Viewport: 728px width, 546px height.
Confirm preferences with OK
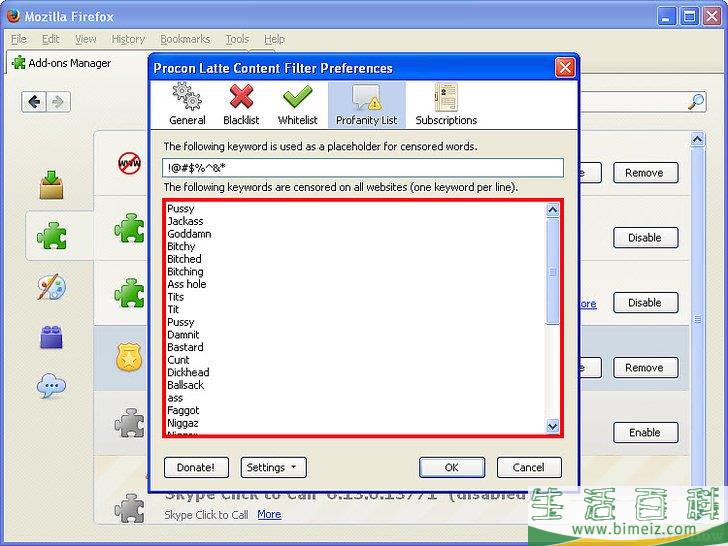click(x=452, y=468)
